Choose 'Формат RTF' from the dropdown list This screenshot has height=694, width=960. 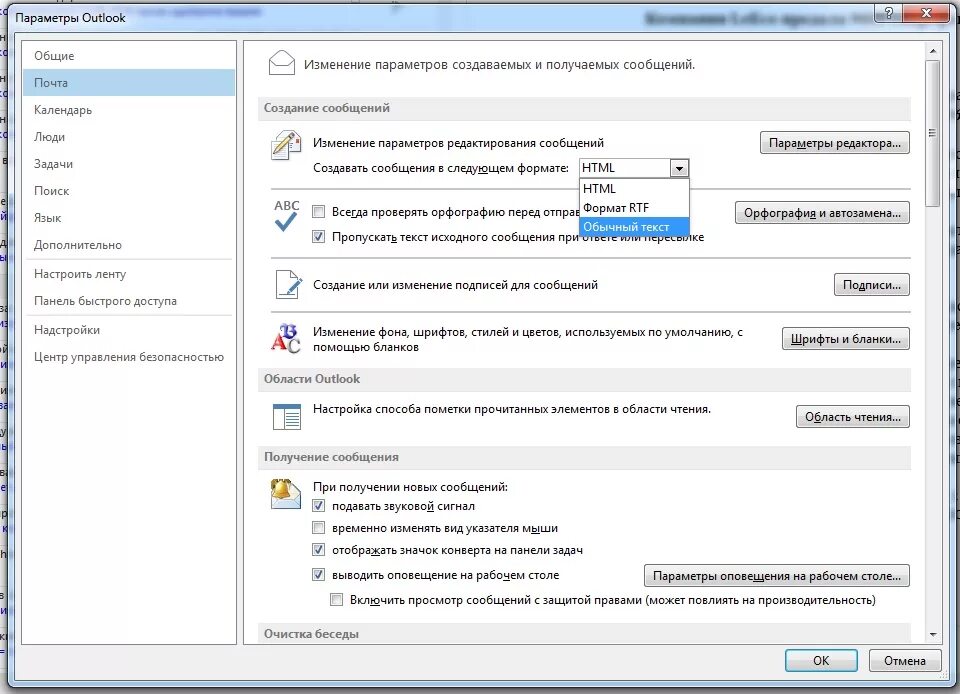click(x=634, y=207)
